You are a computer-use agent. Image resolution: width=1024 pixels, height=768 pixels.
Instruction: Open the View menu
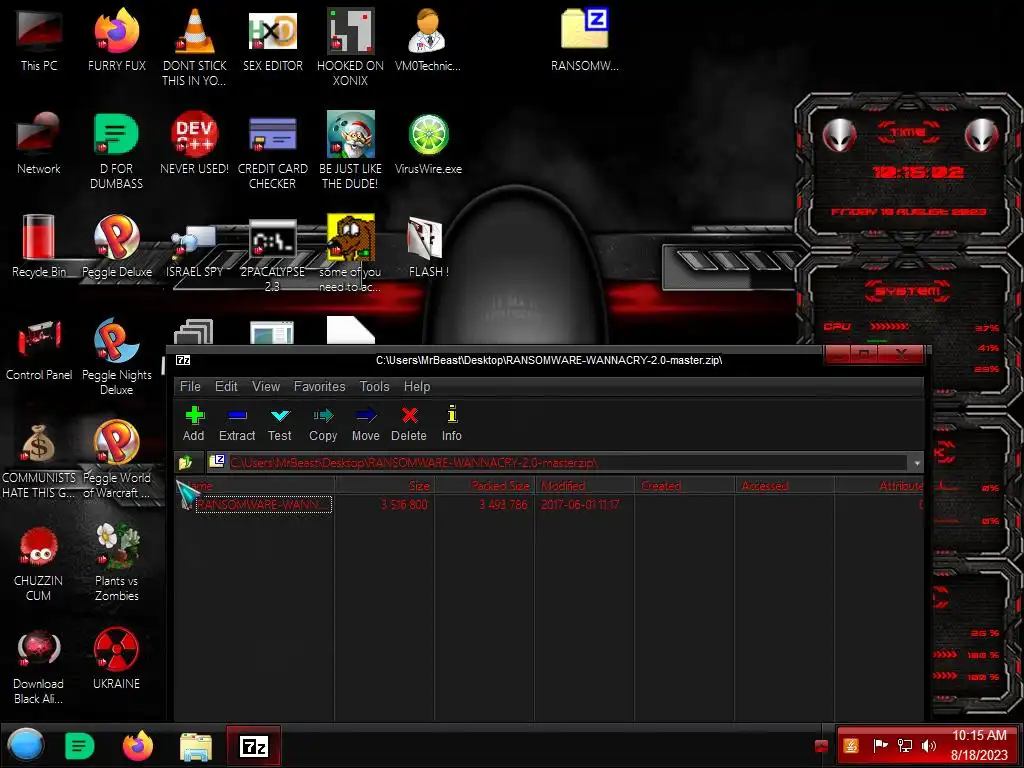266,387
